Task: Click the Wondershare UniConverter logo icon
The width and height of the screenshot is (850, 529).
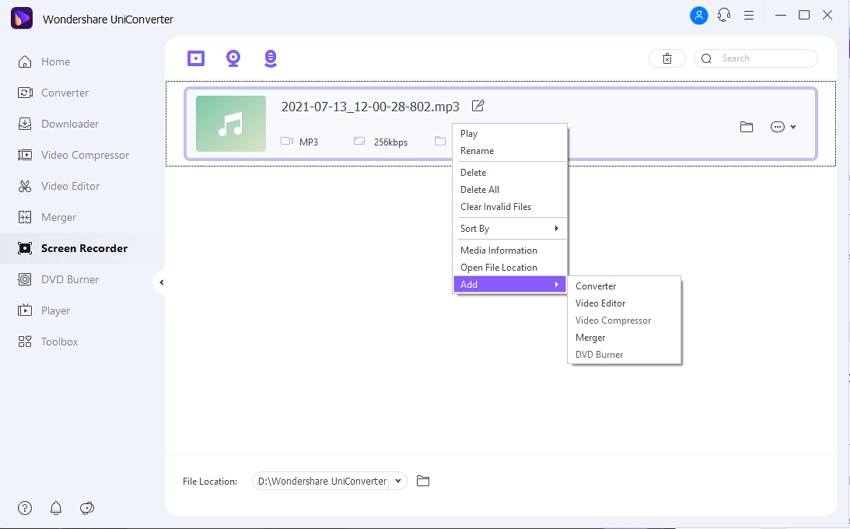Action: click(22, 18)
